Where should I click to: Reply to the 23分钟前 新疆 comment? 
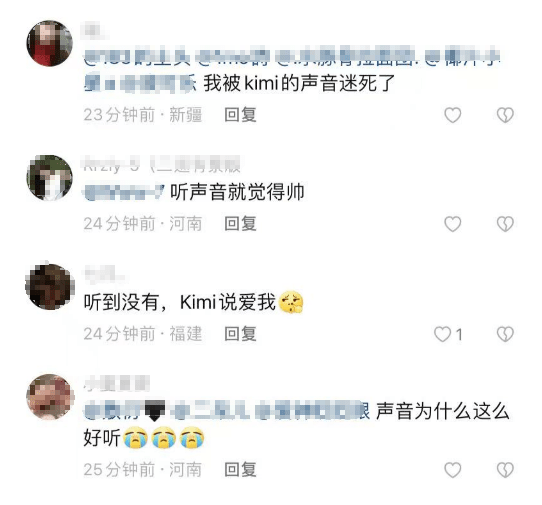tap(240, 115)
